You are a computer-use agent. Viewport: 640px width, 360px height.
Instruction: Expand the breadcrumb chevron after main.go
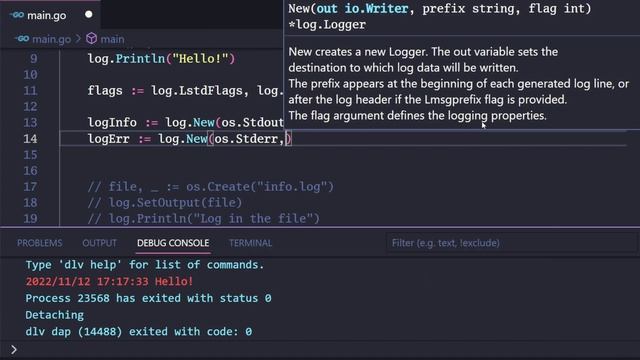(78, 39)
